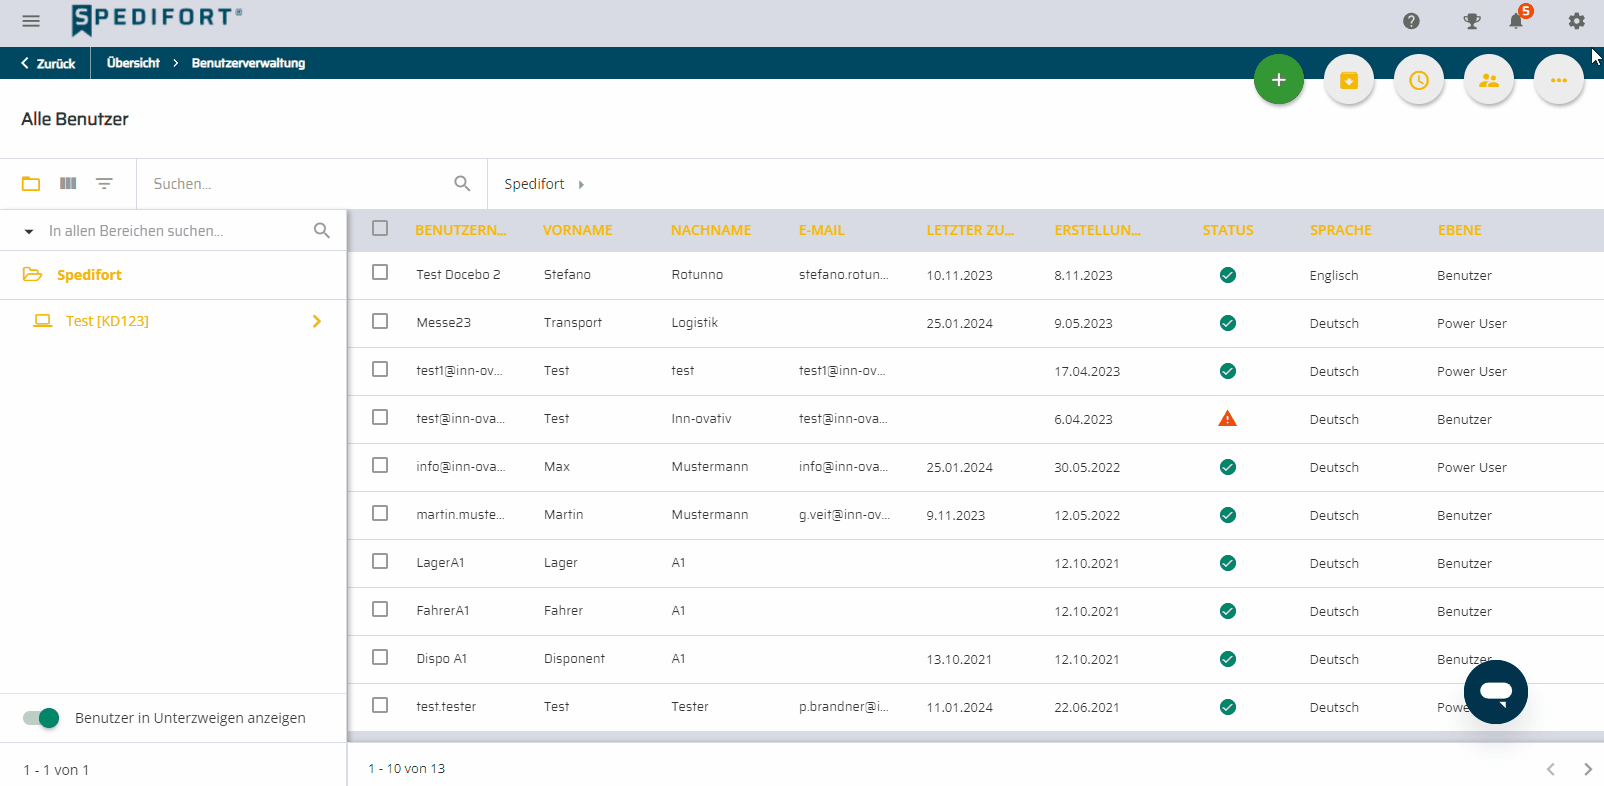Toggle the select-all header checkbox

click(x=380, y=228)
